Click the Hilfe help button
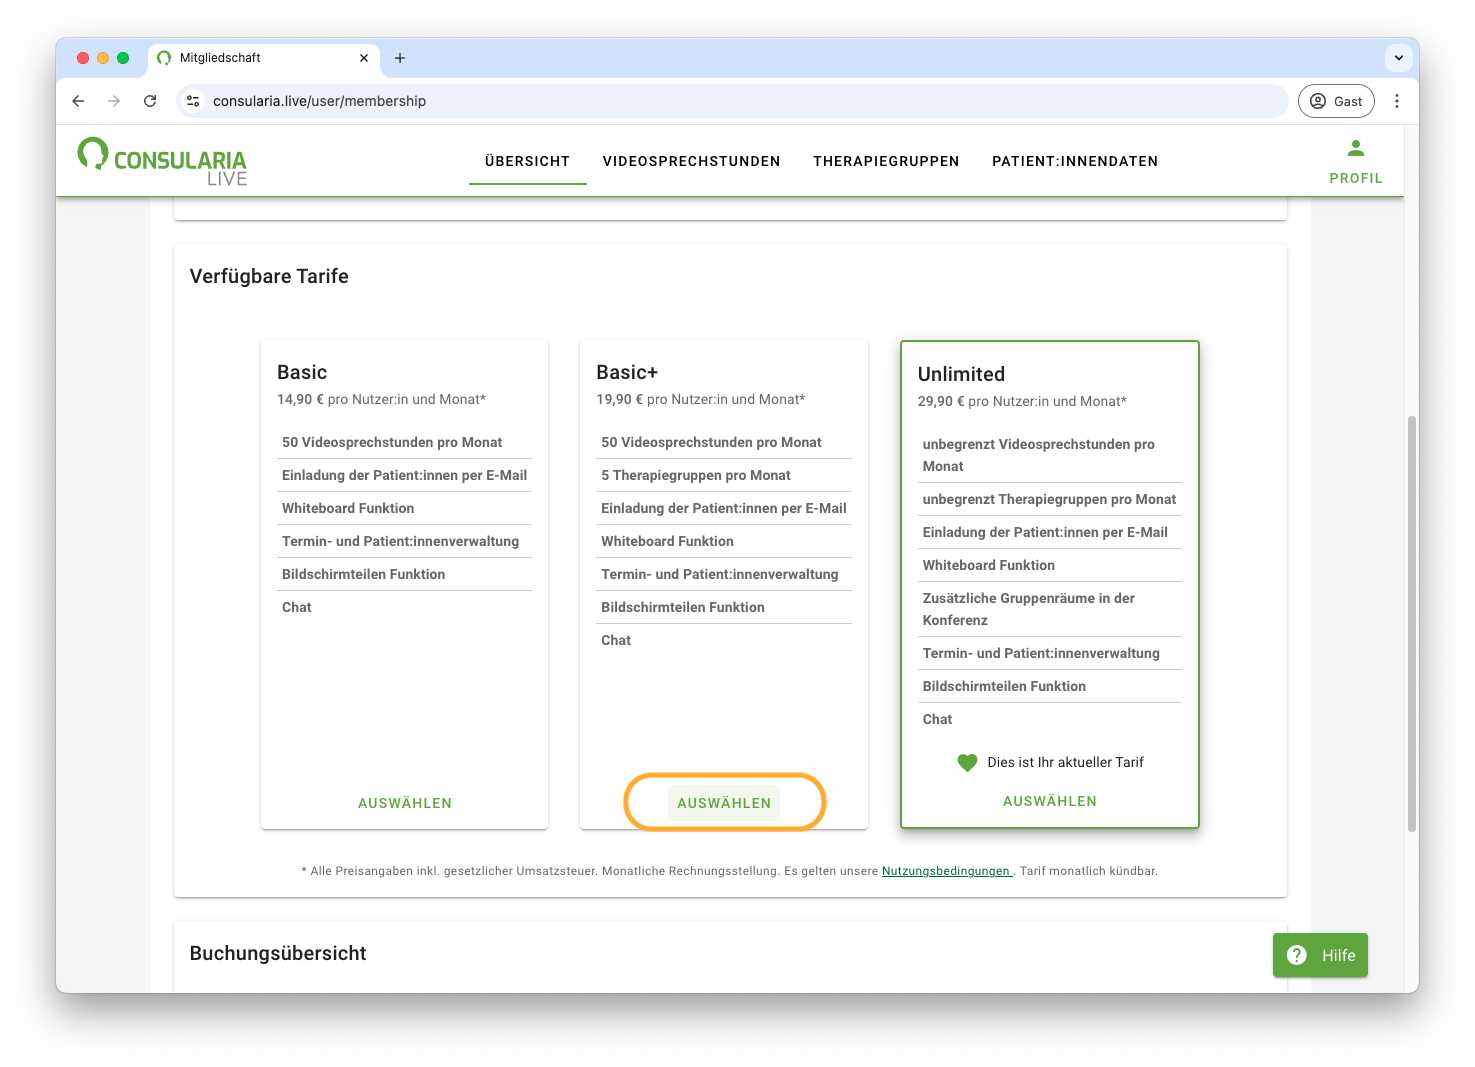1475x1067 pixels. (x=1319, y=955)
